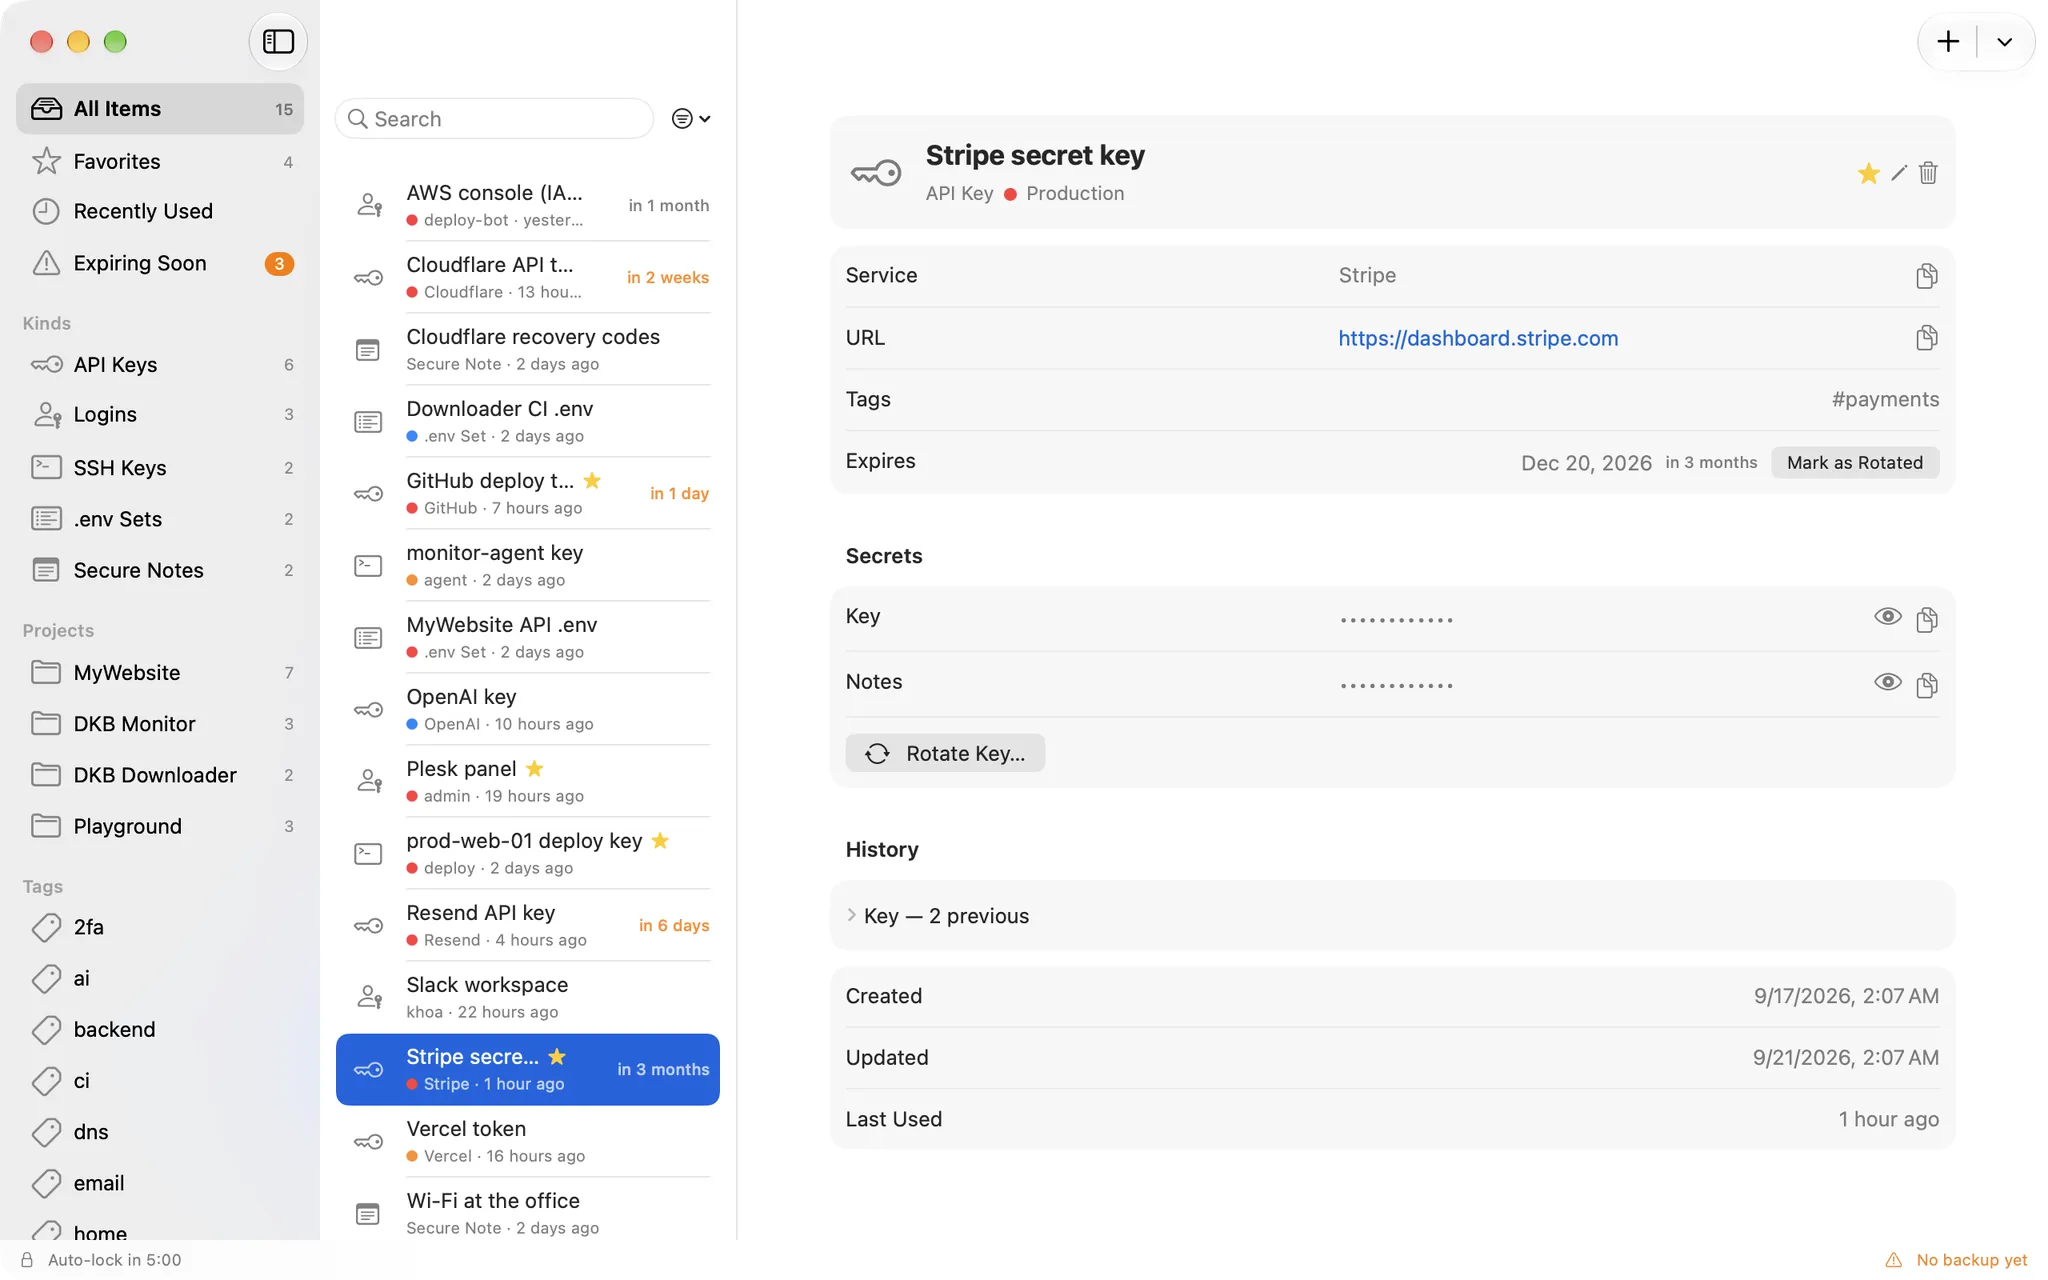The width and height of the screenshot is (2048, 1280).
Task: Select the backend tag
Action: tap(160, 1029)
